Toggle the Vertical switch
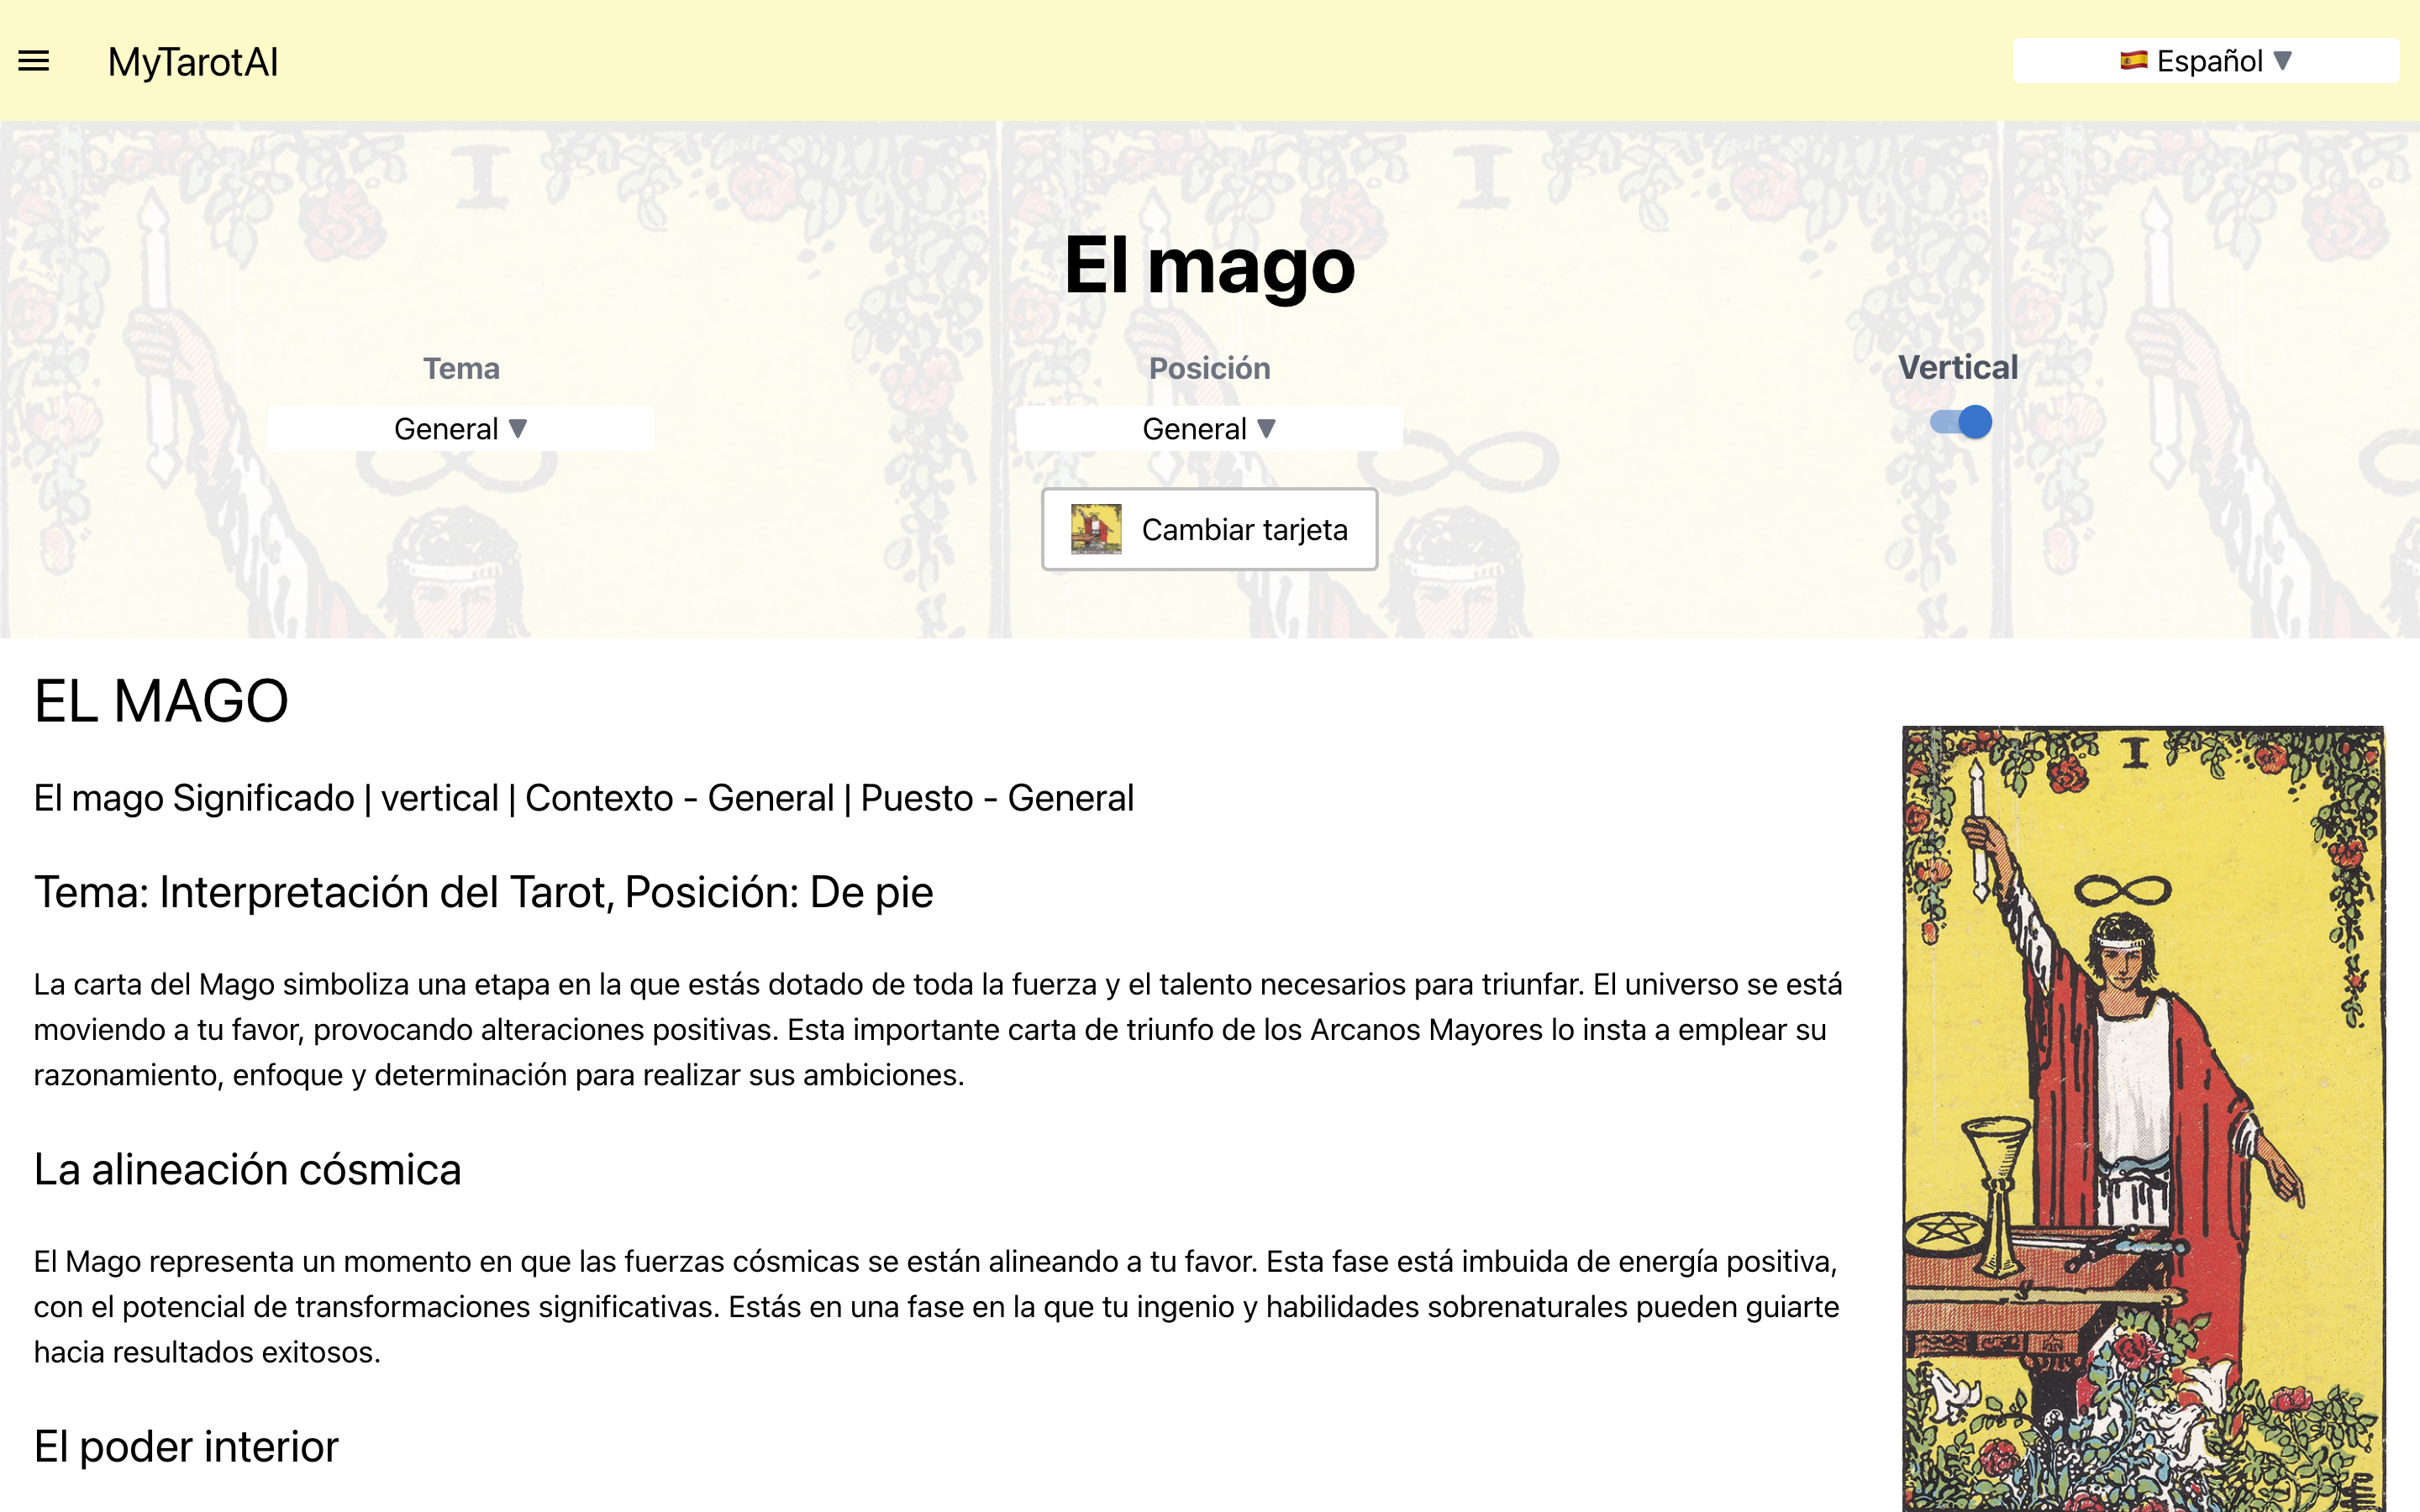 point(1960,422)
